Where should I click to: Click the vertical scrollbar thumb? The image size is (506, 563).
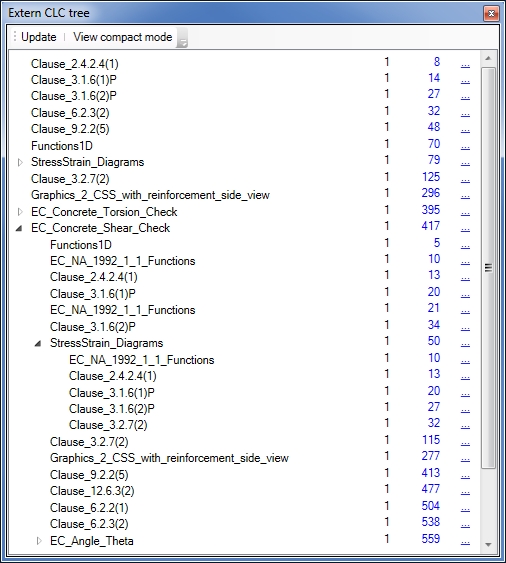coord(488,267)
